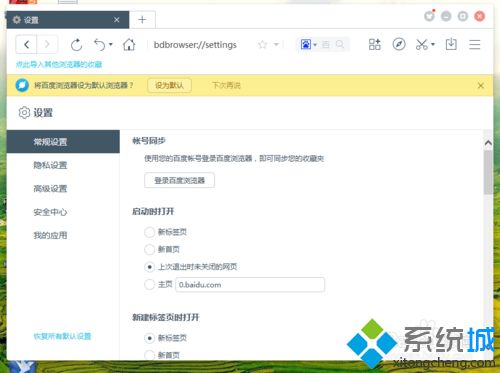Click the import bookmarks from other browsers link

coord(59,64)
